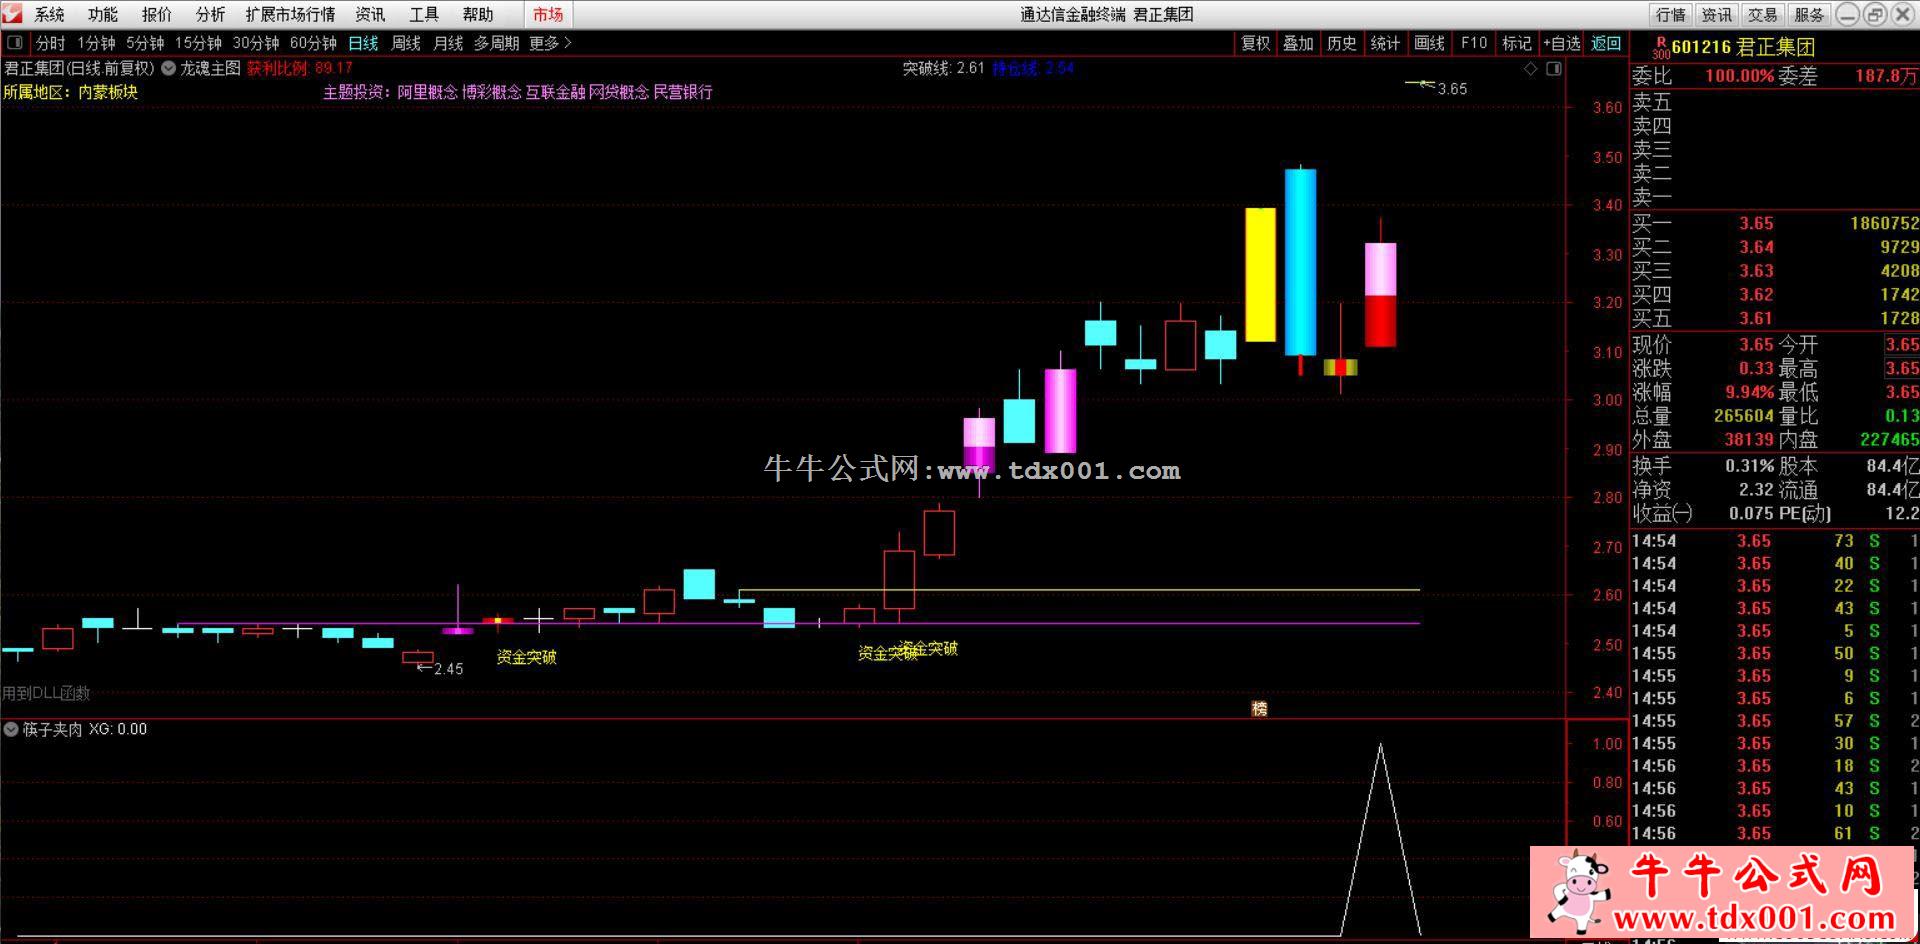
Task: Click the 博彩概念 theme link
Action: (491, 92)
